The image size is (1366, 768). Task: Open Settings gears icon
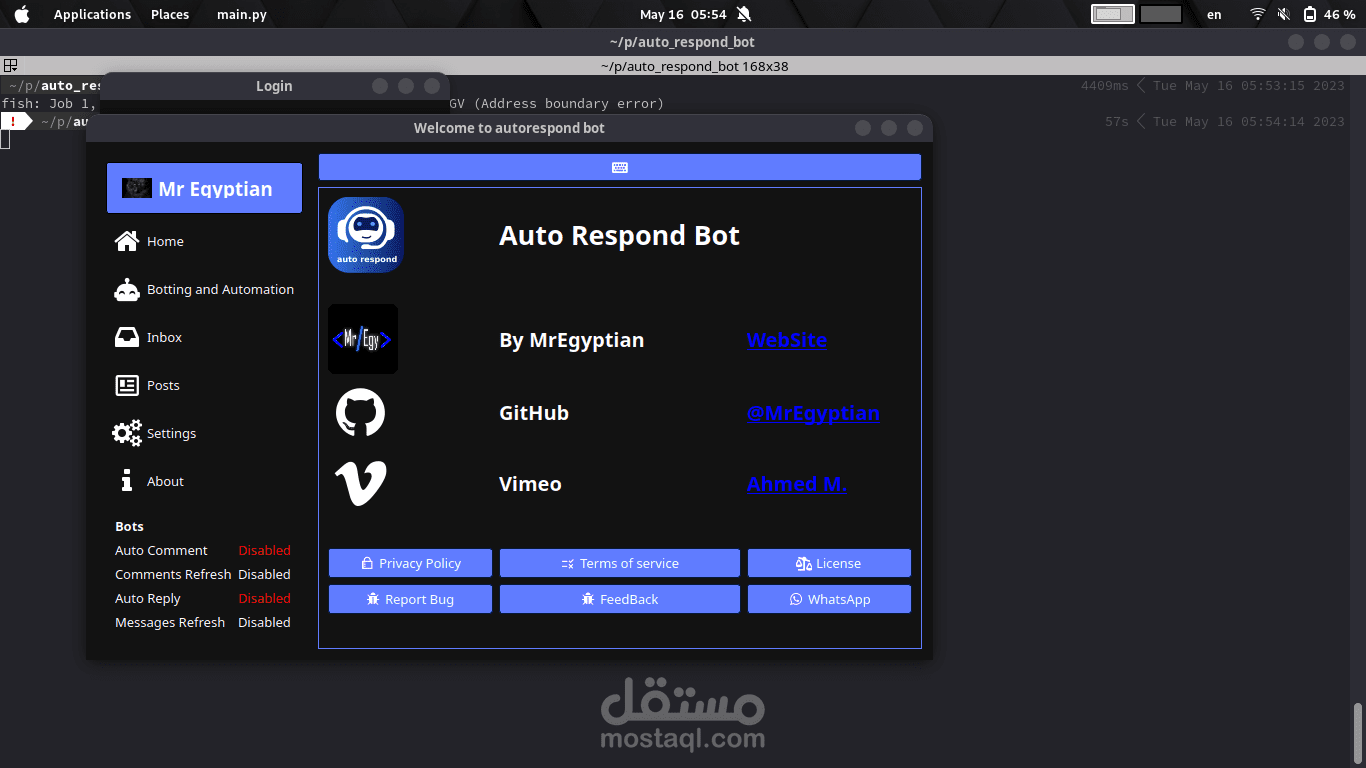[127, 433]
